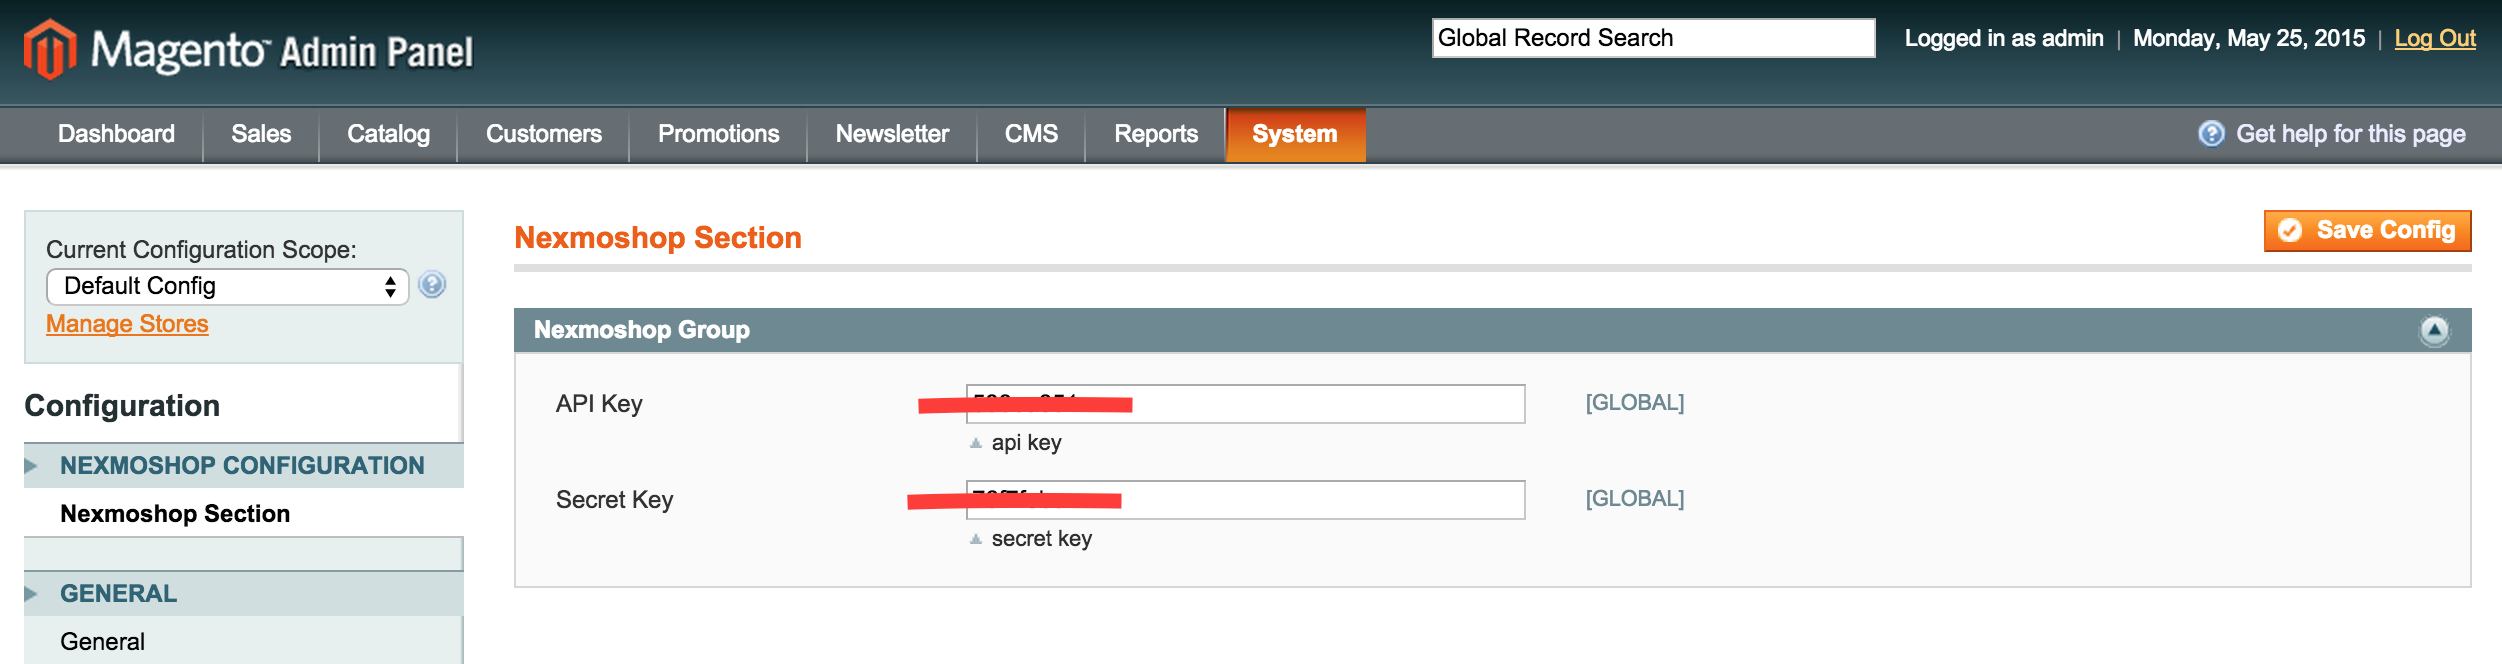Open the CMS menu

pyautogui.click(x=1031, y=134)
